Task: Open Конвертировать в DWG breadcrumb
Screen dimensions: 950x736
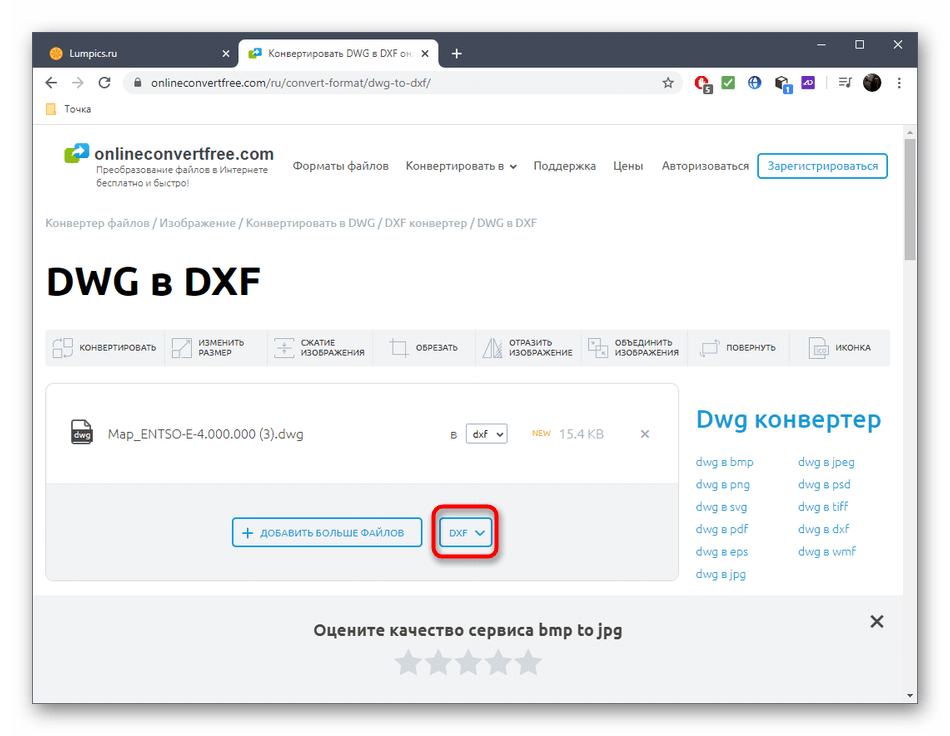Action: click(310, 223)
